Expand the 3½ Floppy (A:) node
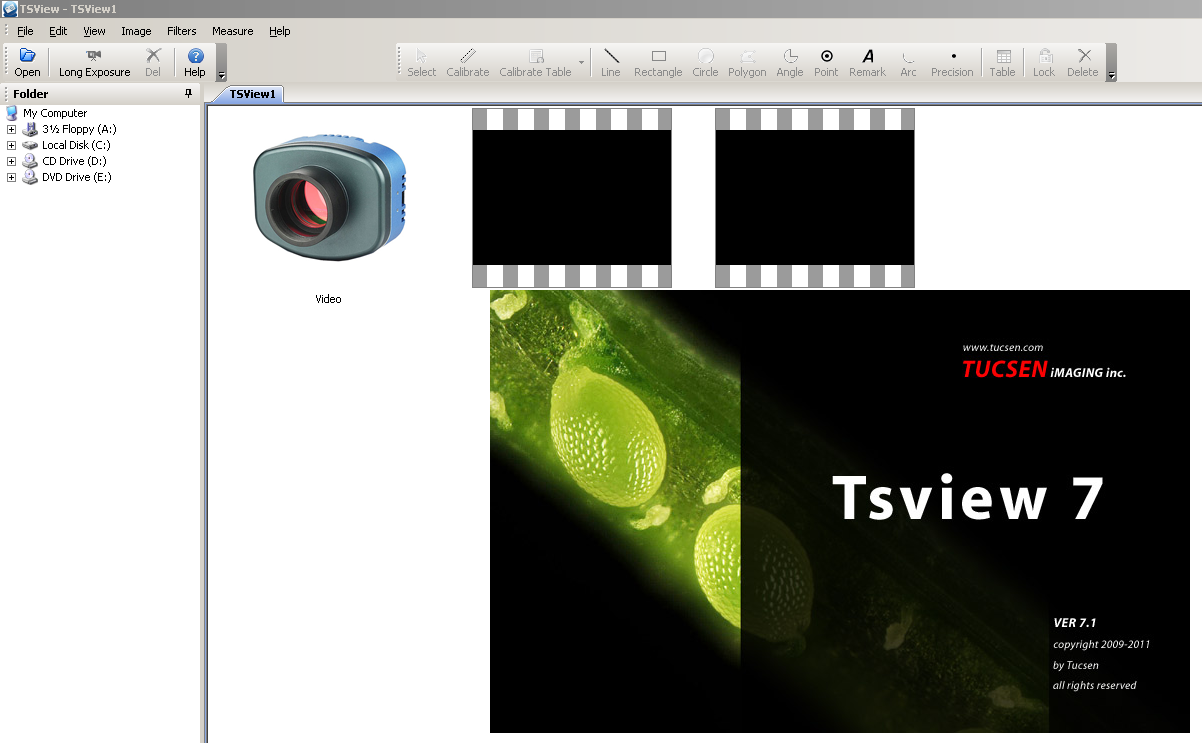 11,129
